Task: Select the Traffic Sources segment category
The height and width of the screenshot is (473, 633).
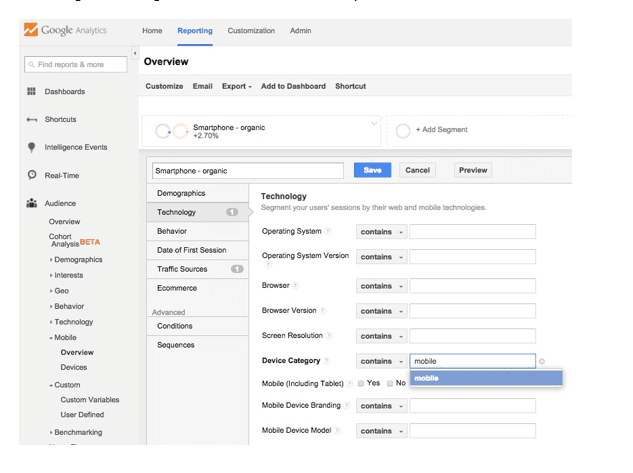Action: [x=183, y=269]
